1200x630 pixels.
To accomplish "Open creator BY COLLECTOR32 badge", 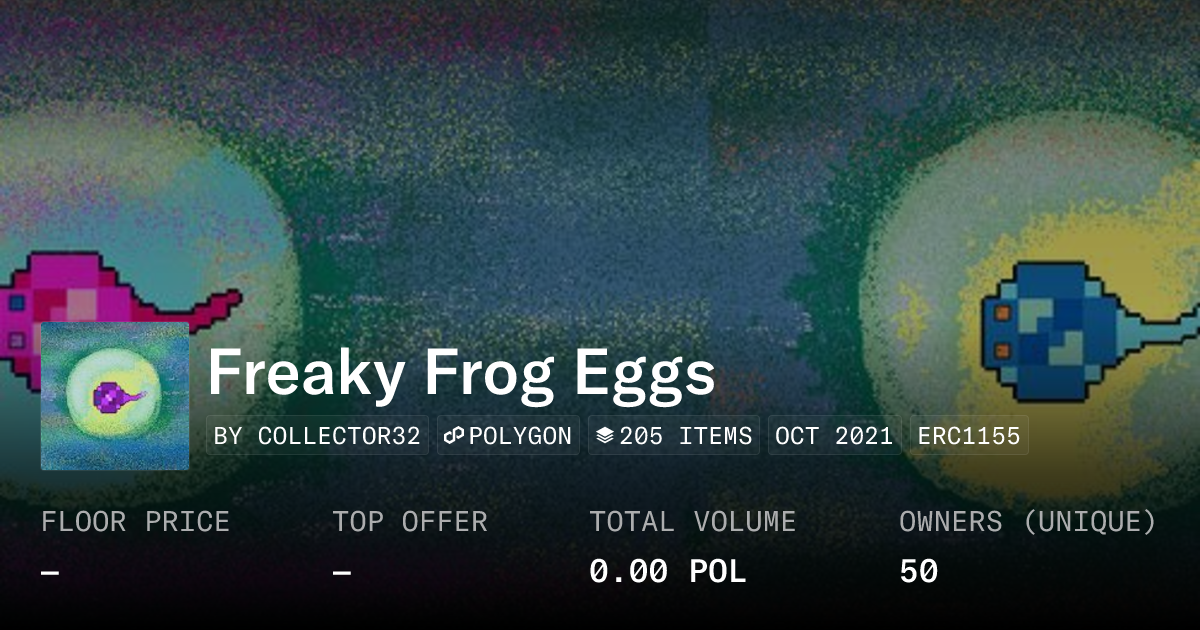I will 317,436.
